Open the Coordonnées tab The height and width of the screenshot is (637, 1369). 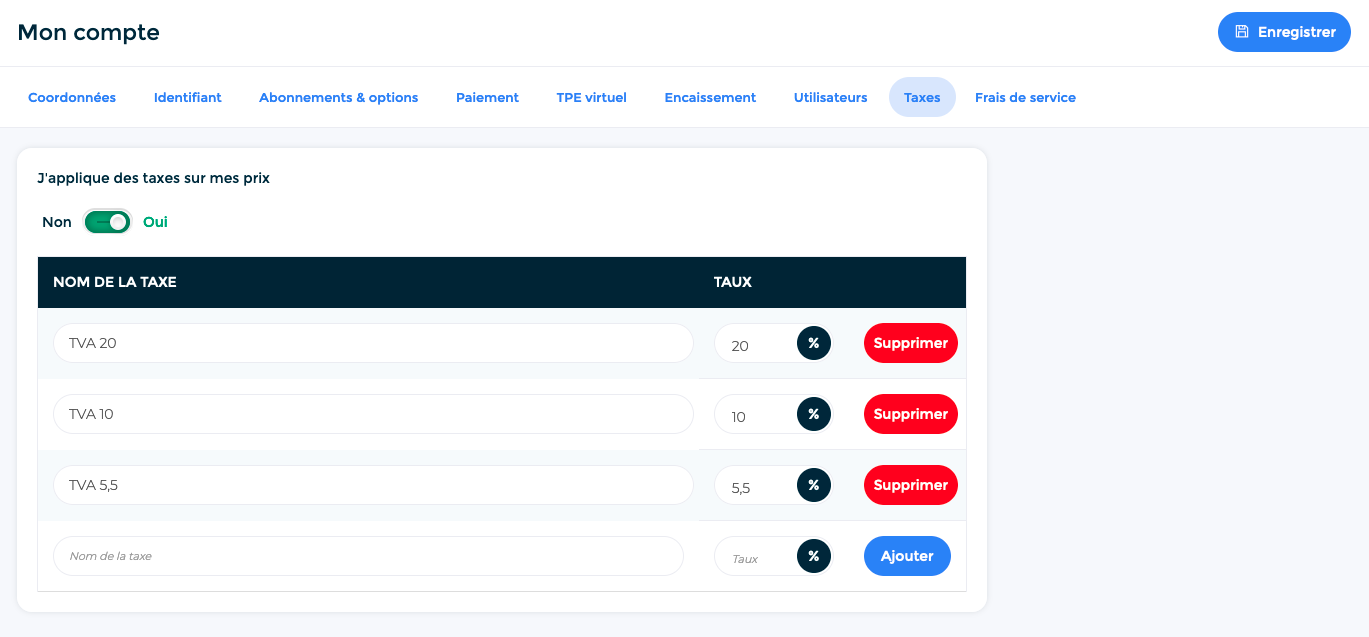pos(72,97)
